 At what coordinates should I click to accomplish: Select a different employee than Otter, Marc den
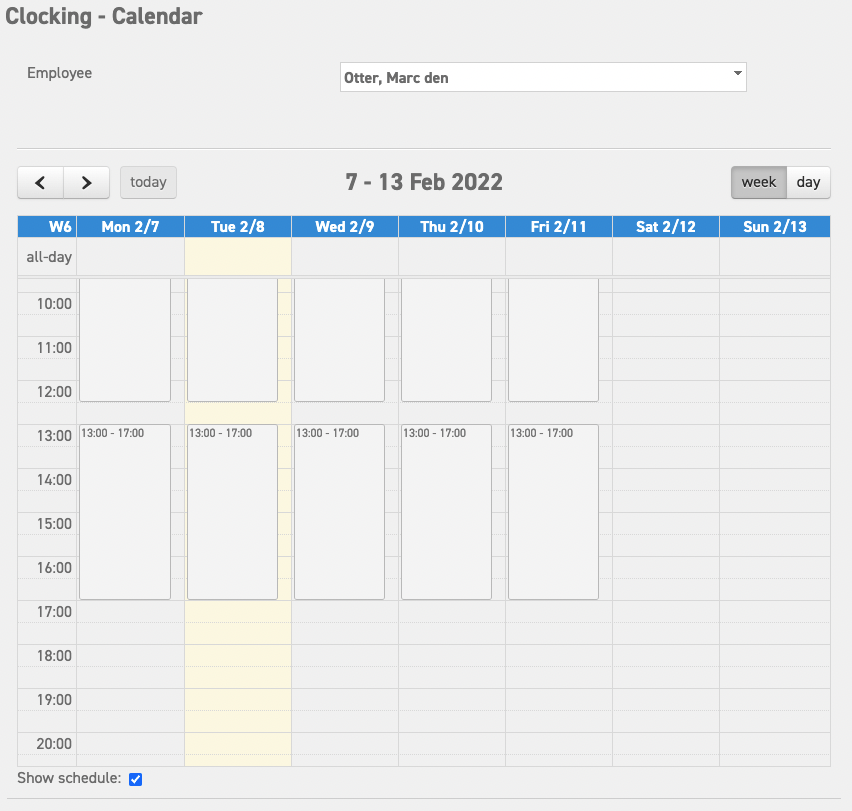[543, 77]
